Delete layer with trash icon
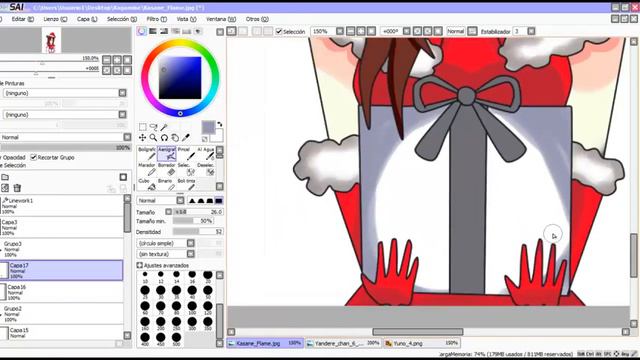640x360 pixels. tap(17, 188)
